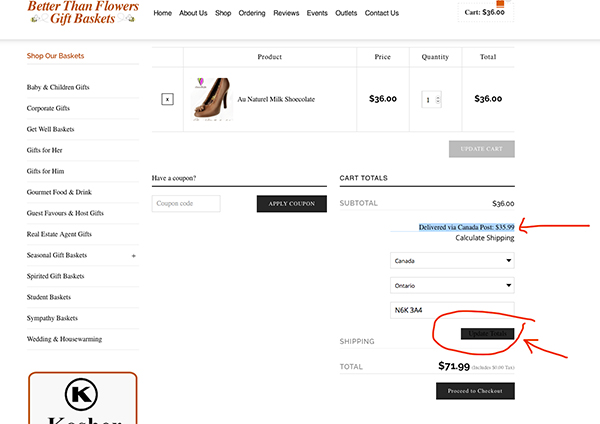Screen dimensions: 600x424
Task: Open the Ontario province dropdown
Action: [x=452, y=285]
